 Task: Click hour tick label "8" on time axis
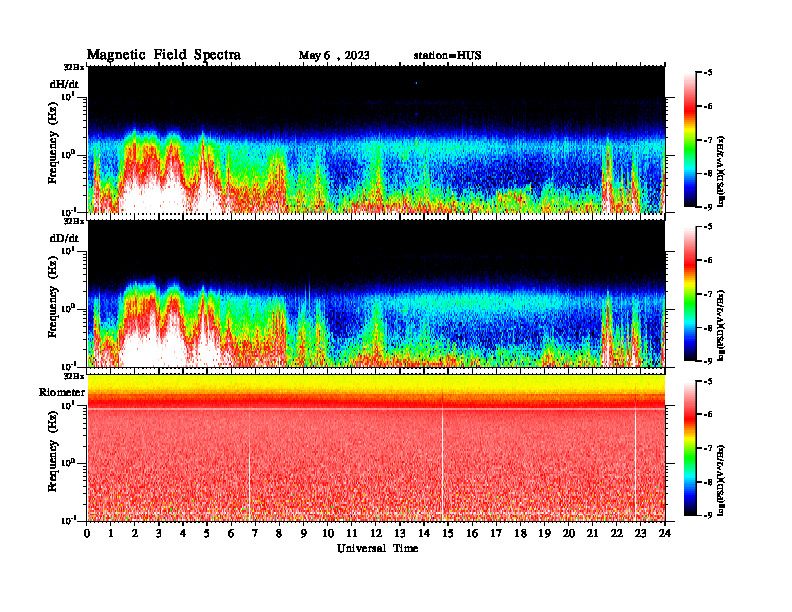pyautogui.click(x=279, y=533)
